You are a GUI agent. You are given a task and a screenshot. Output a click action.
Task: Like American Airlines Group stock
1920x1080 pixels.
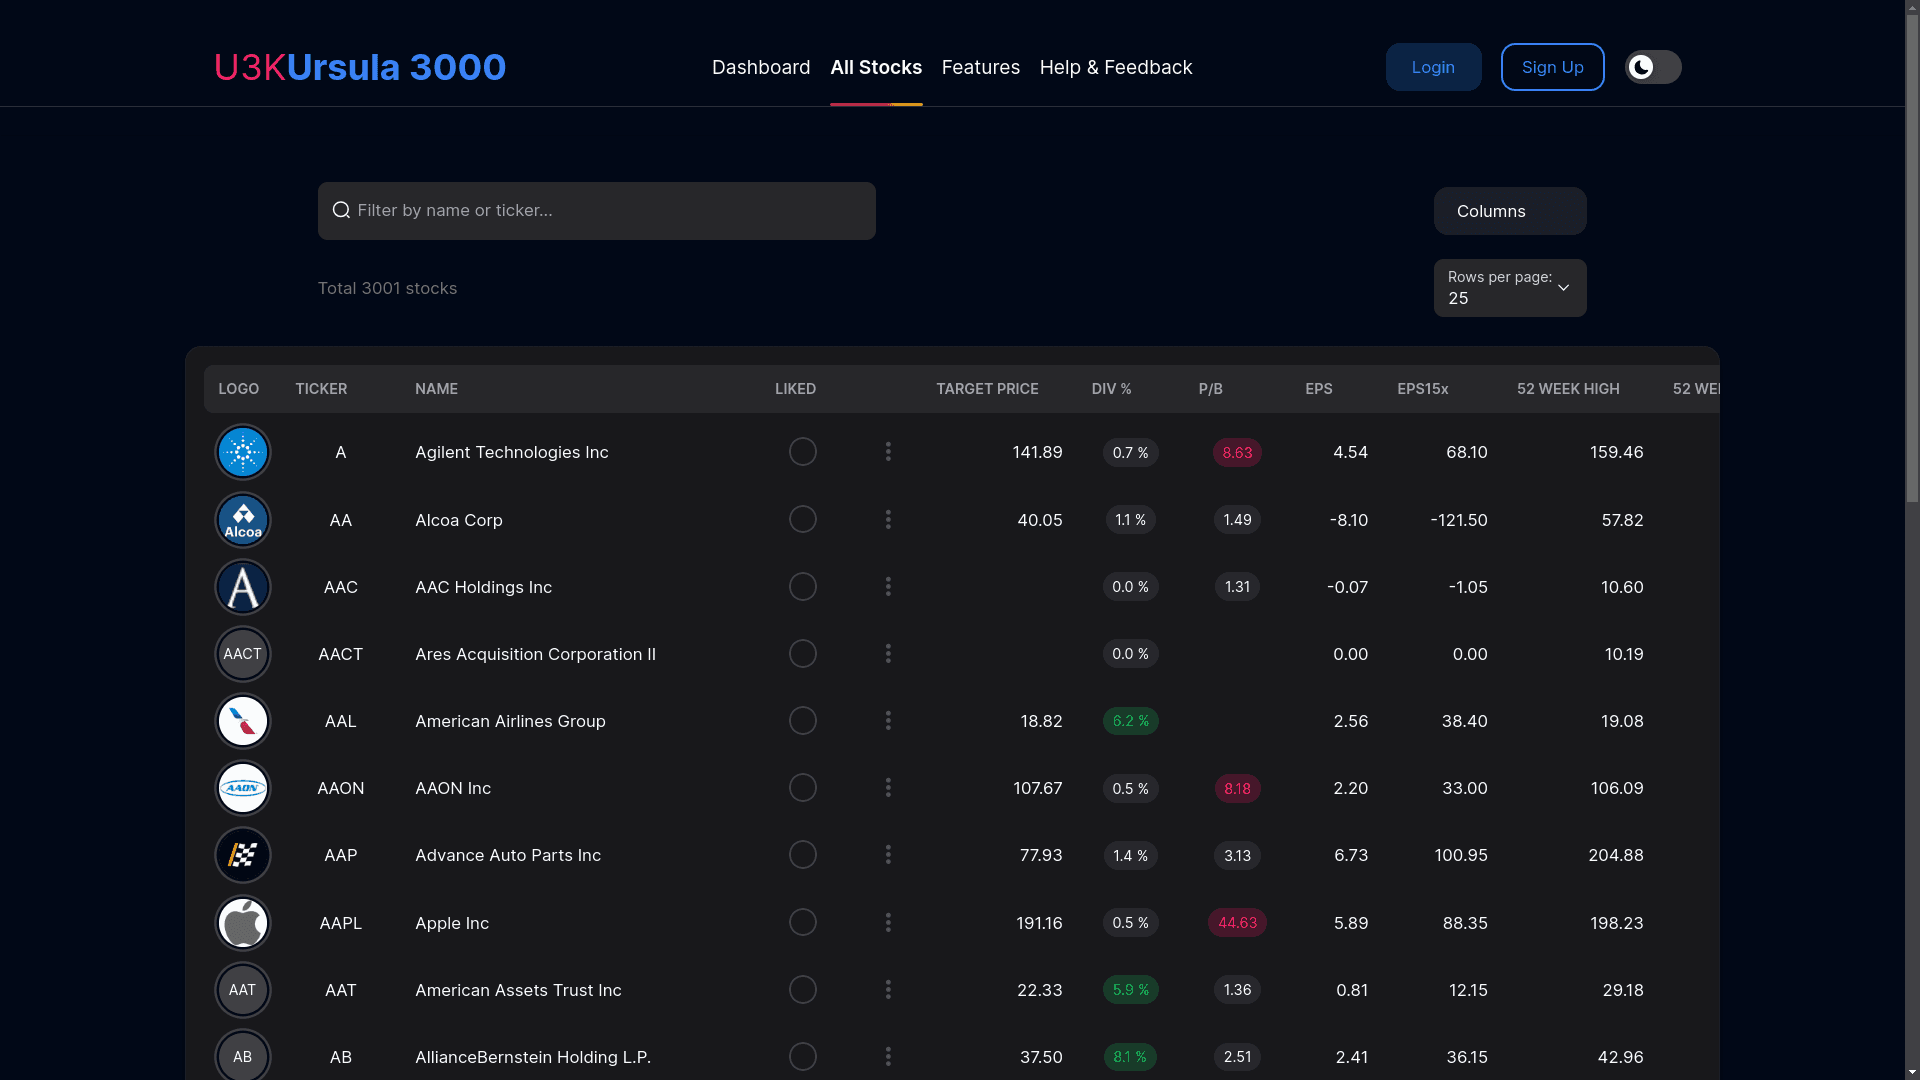(x=803, y=721)
